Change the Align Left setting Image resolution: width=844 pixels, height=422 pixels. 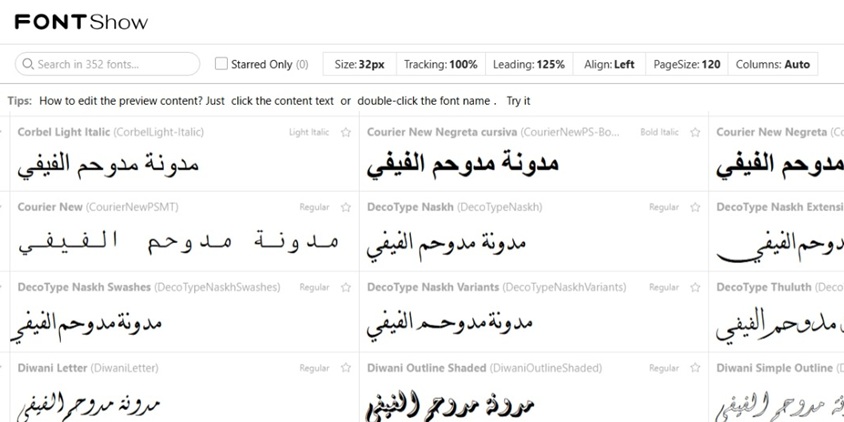[609, 64]
